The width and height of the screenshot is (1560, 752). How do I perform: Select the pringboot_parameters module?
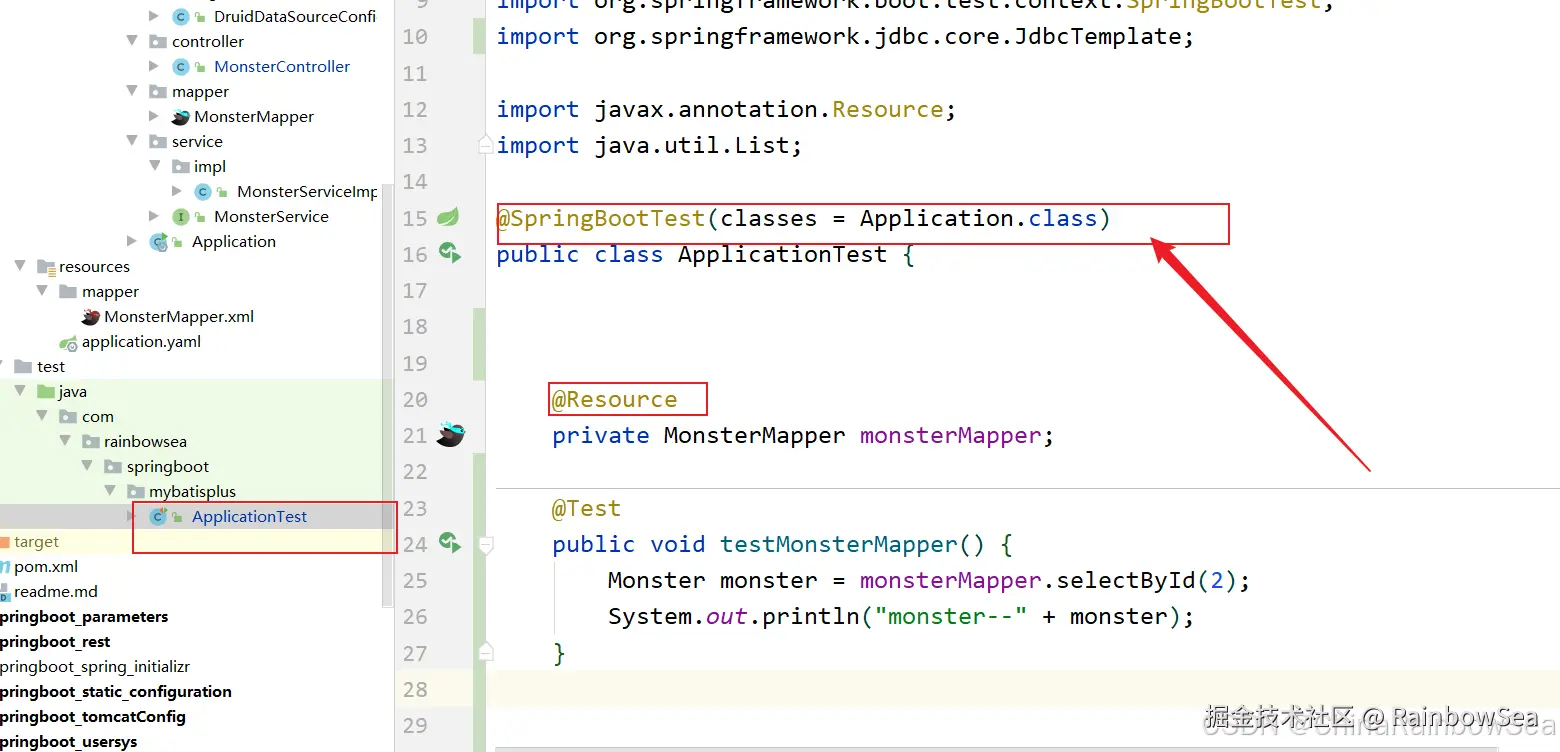click(84, 616)
